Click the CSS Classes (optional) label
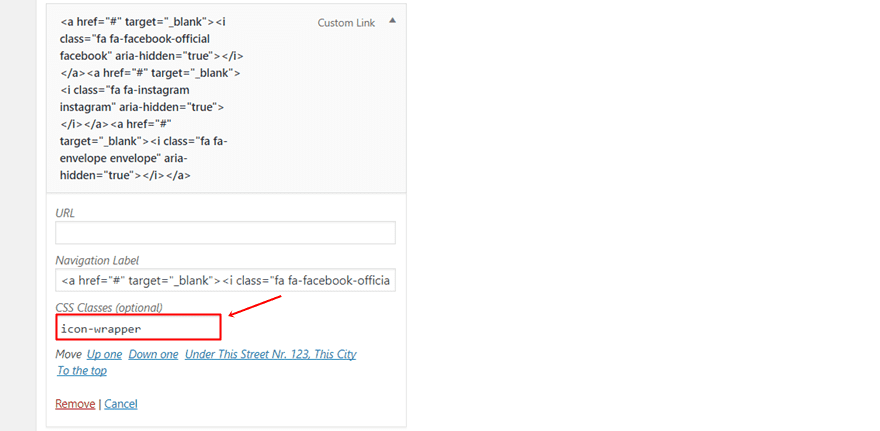 109,308
